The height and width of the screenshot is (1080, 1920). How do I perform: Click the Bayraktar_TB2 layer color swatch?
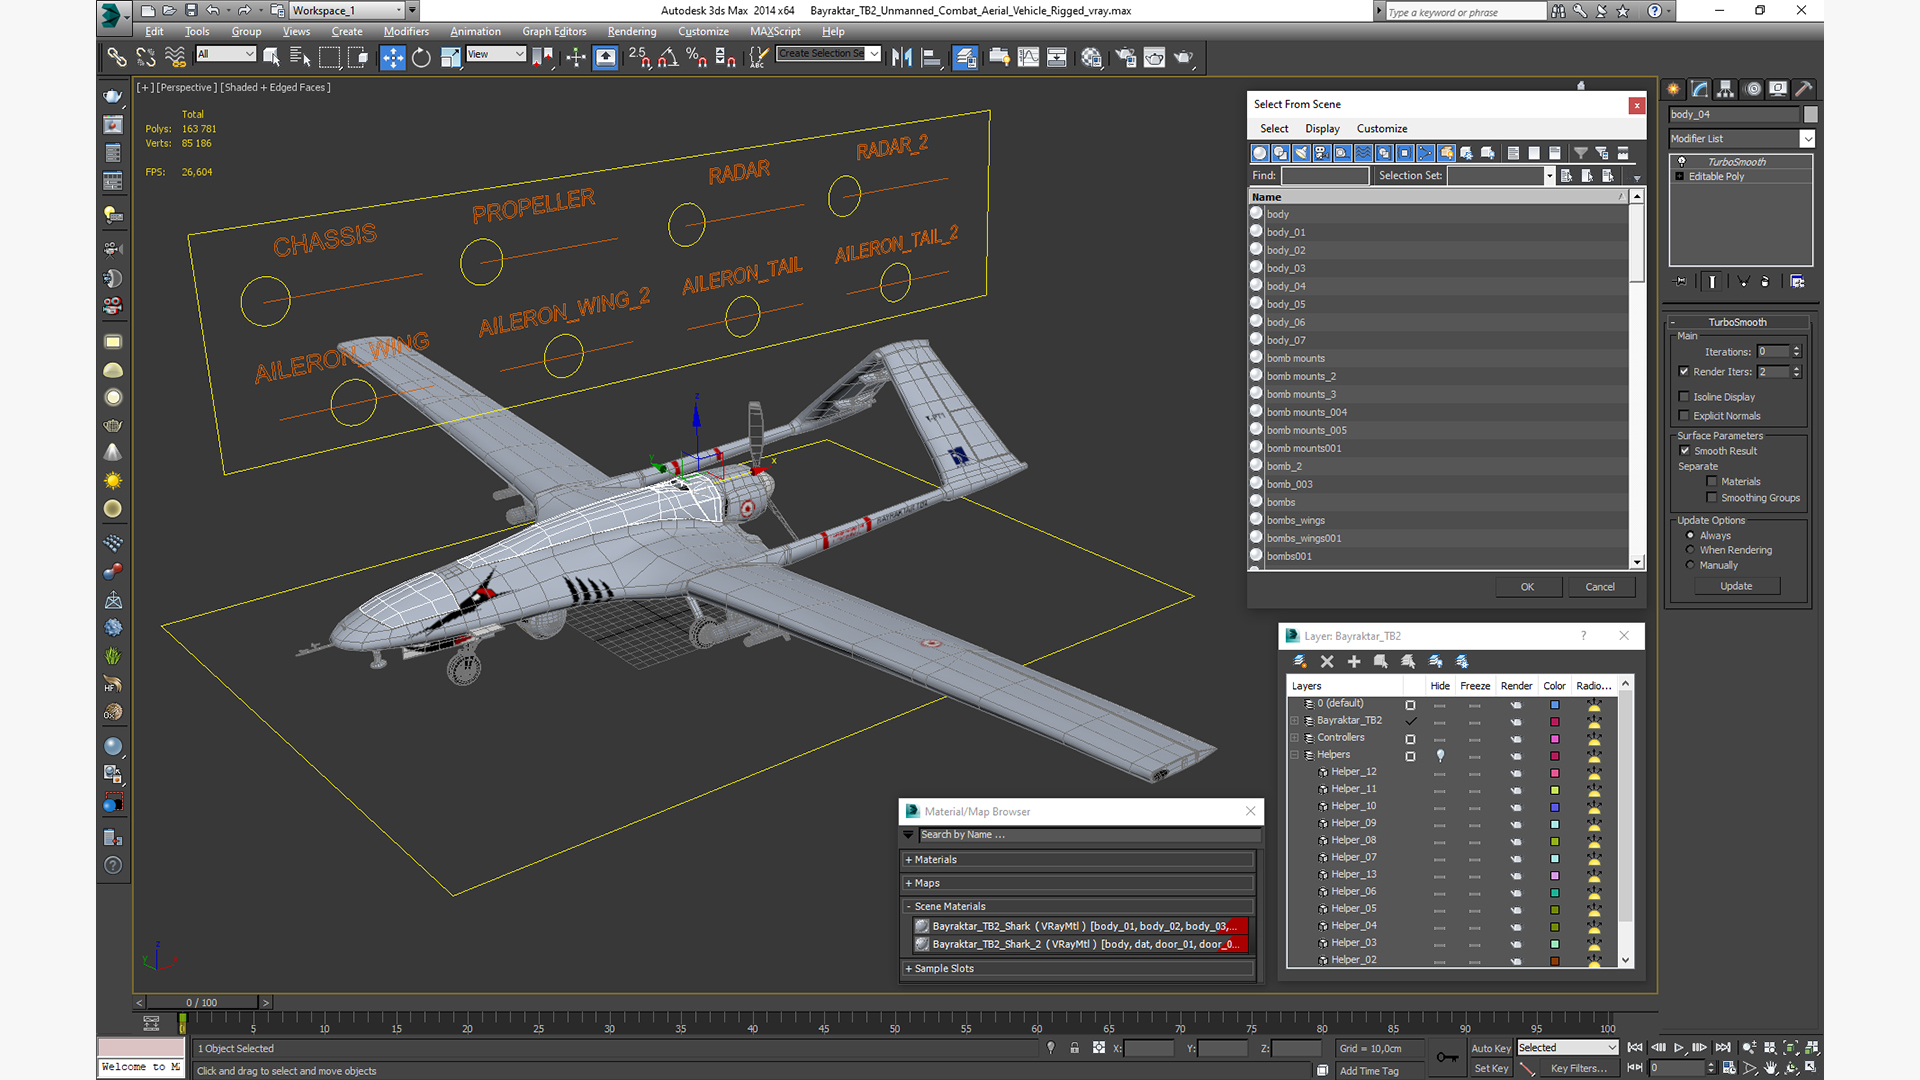point(1554,721)
